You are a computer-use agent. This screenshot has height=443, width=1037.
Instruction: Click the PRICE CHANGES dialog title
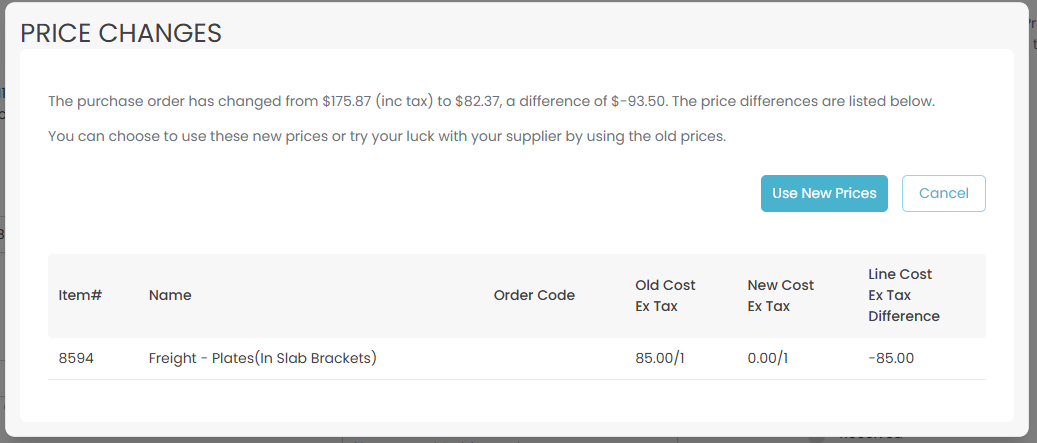coord(121,32)
